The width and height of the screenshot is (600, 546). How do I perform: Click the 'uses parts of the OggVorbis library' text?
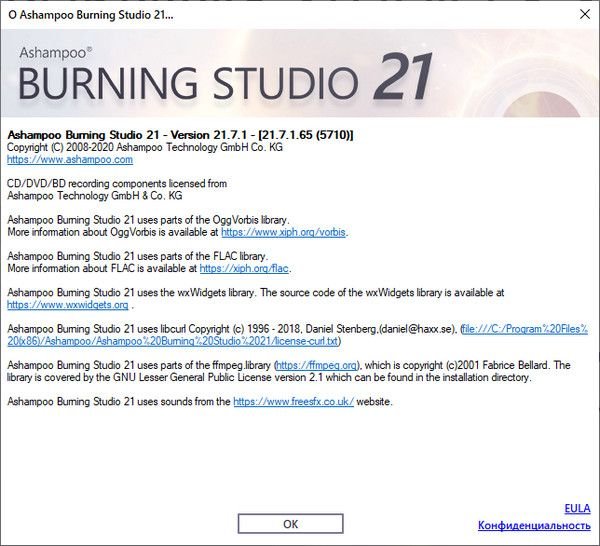pyautogui.click(x=148, y=220)
